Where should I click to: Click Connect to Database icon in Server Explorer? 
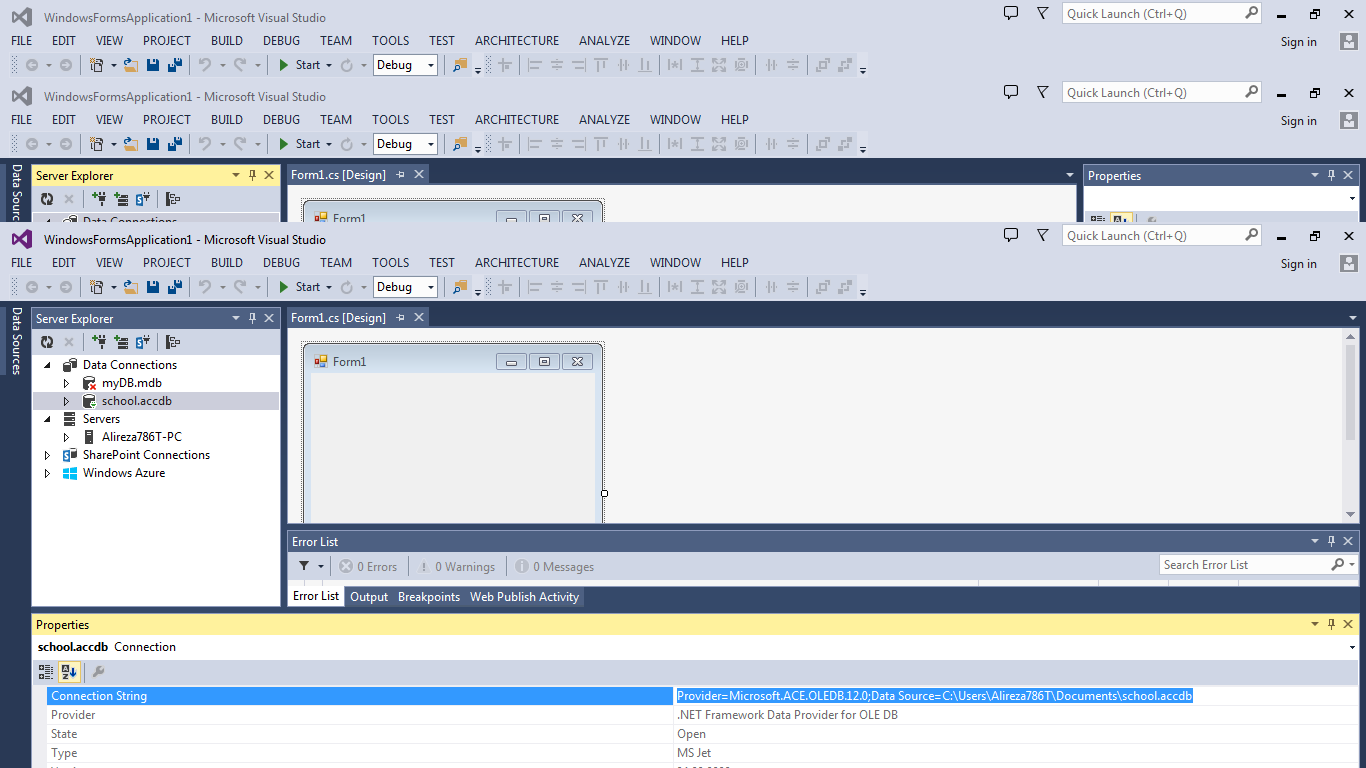(100, 342)
